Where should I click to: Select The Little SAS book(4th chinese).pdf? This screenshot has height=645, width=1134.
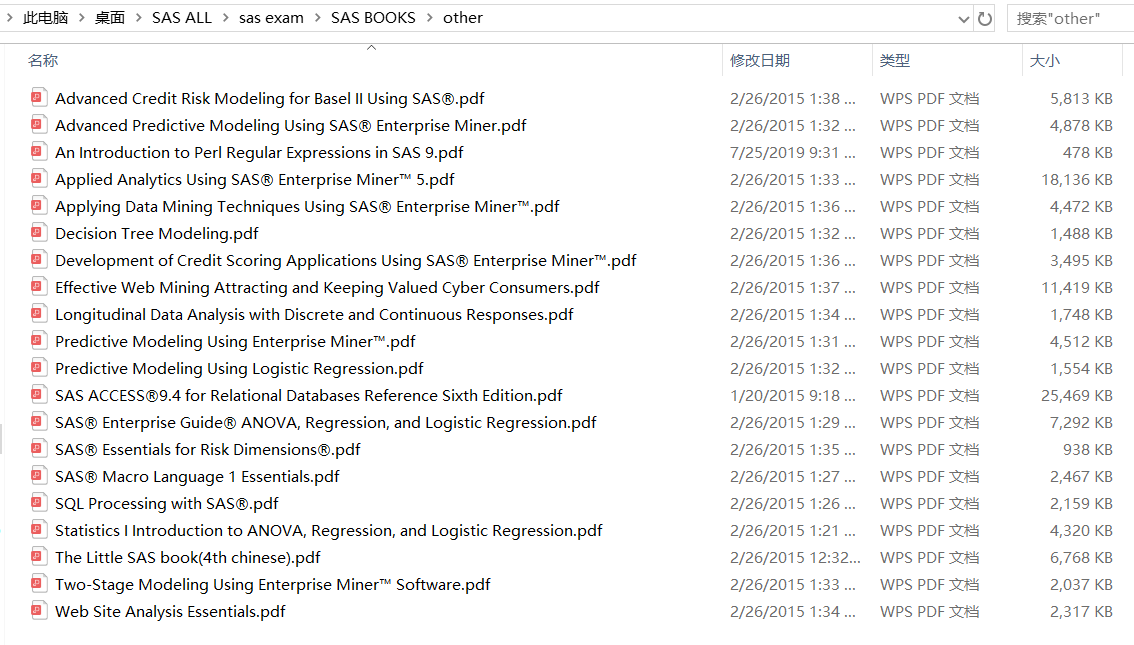click(x=188, y=558)
